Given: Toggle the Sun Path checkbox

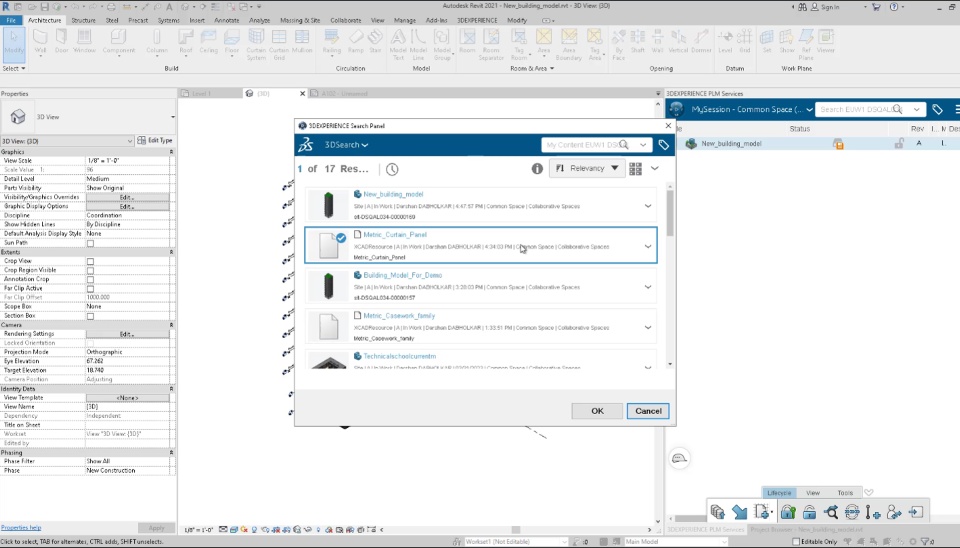Looking at the screenshot, I should 90,243.
